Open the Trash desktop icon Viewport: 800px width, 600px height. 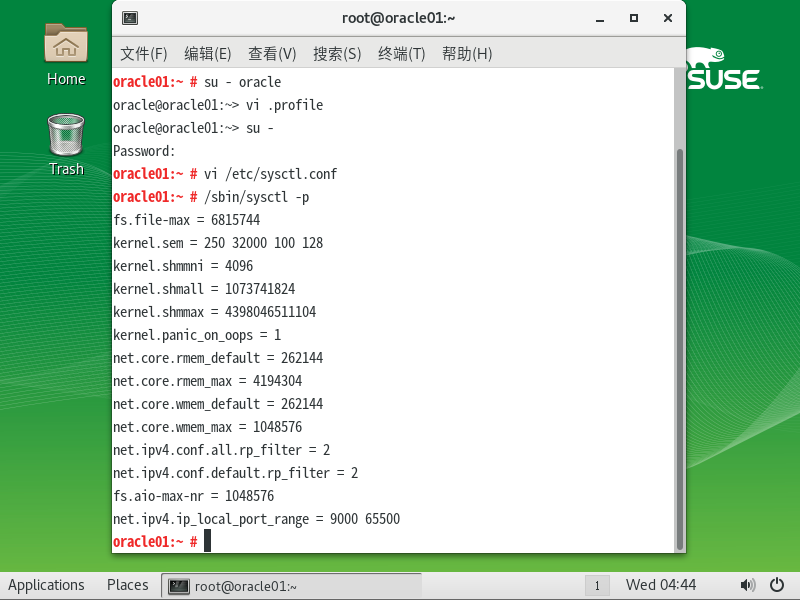pyautogui.click(x=66, y=145)
